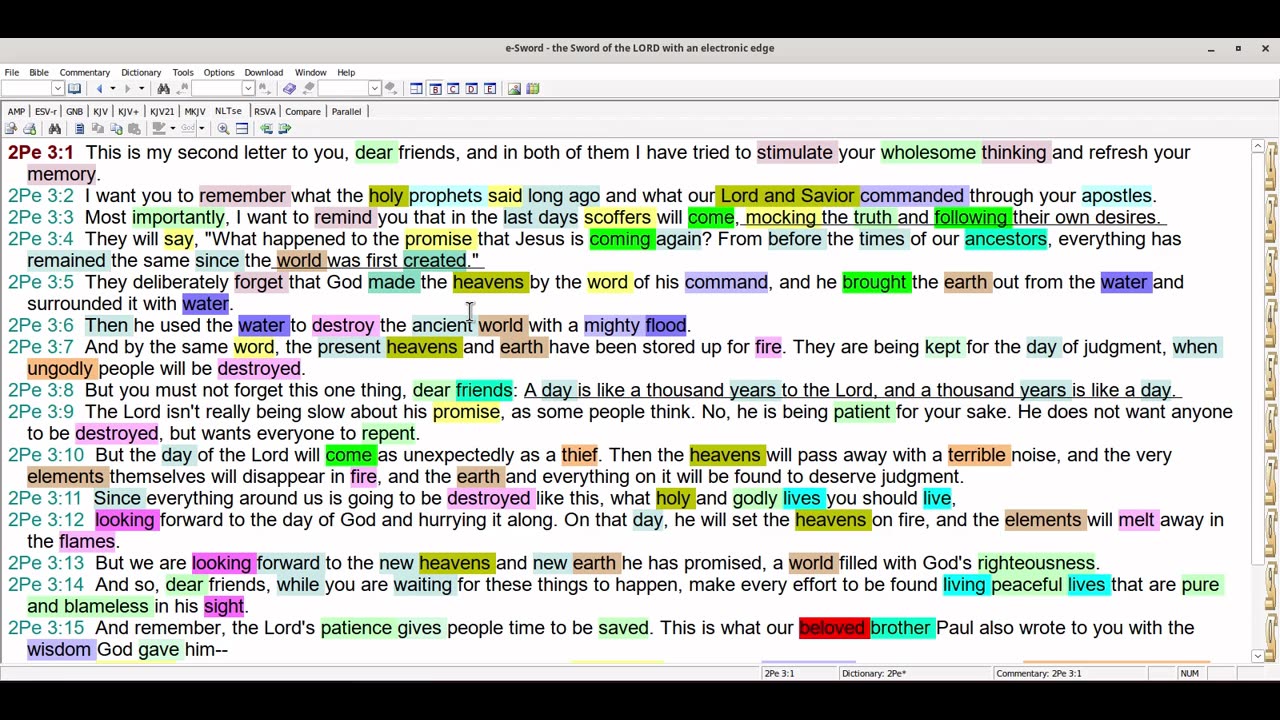Viewport: 1280px width, 720px height.
Task: Open the back history dropdown arrow
Action: point(112,89)
